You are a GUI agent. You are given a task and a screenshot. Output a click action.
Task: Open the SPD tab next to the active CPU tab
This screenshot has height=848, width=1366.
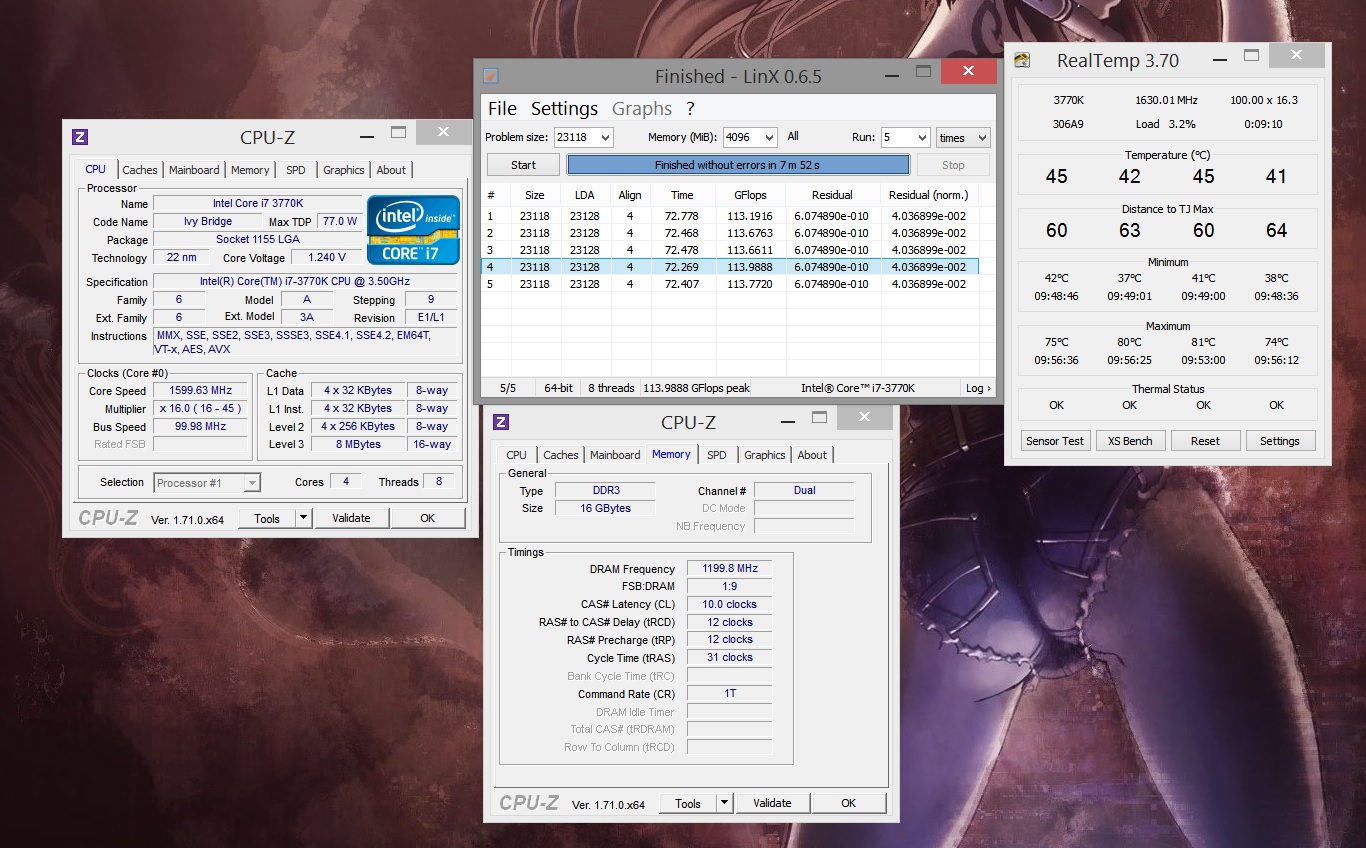tap(295, 170)
